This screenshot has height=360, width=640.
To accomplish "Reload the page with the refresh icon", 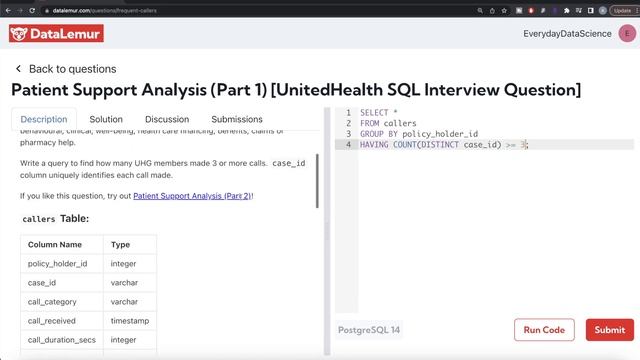I will pyautogui.click(x=32, y=11).
